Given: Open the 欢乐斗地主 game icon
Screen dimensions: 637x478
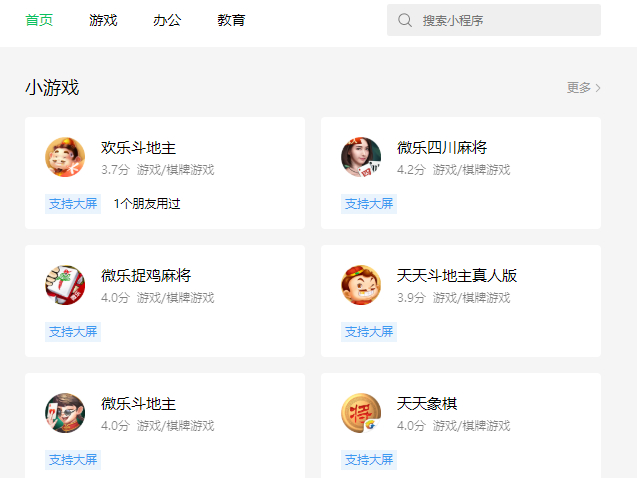Looking at the screenshot, I should click(x=65, y=157).
